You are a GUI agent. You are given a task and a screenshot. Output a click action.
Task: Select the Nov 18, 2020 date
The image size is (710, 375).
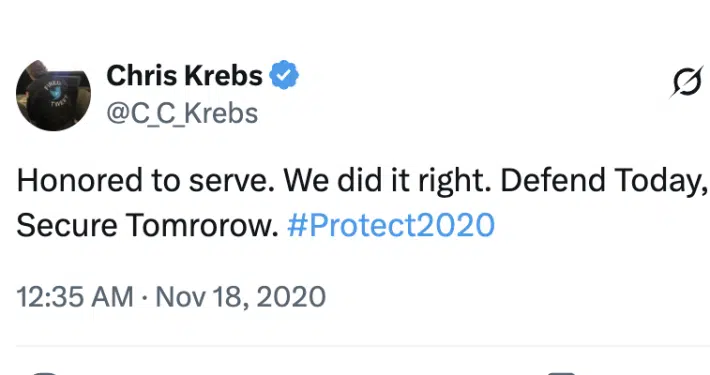click(241, 297)
